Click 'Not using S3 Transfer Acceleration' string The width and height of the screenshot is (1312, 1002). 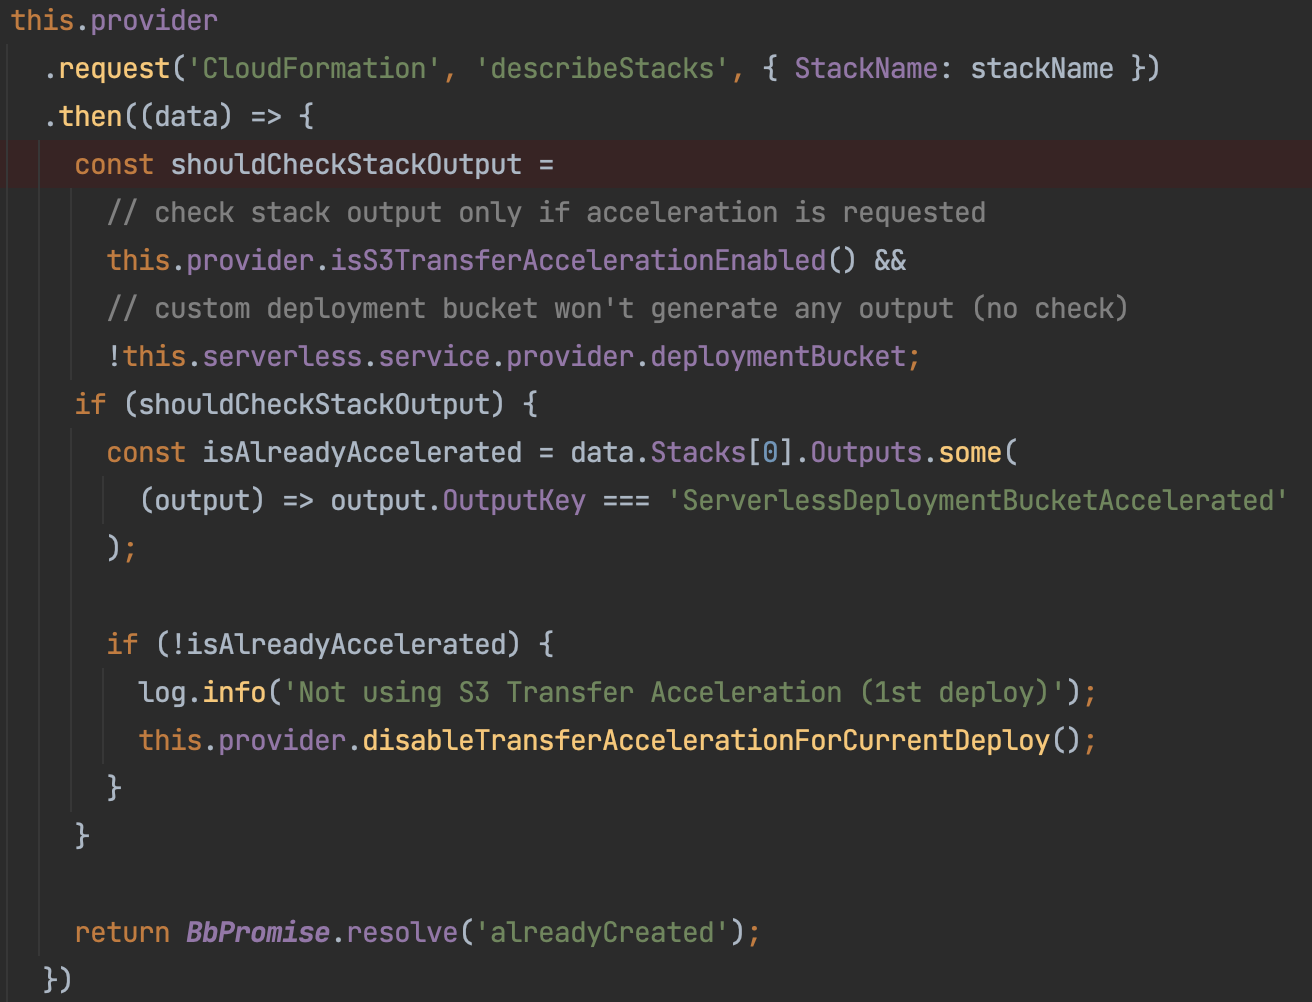[674, 693]
